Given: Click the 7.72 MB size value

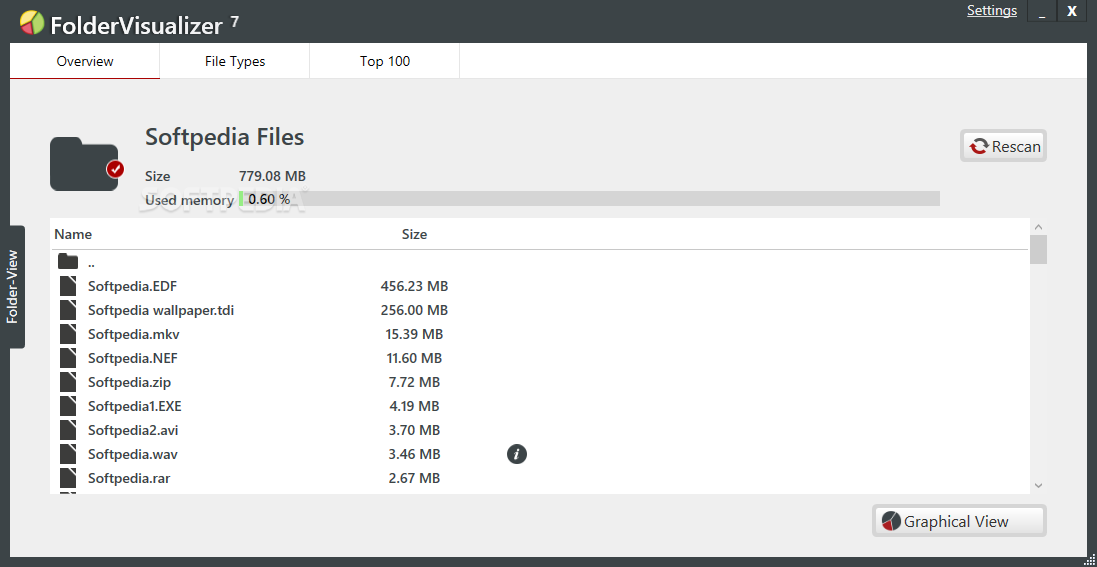Looking at the screenshot, I should [414, 382].
